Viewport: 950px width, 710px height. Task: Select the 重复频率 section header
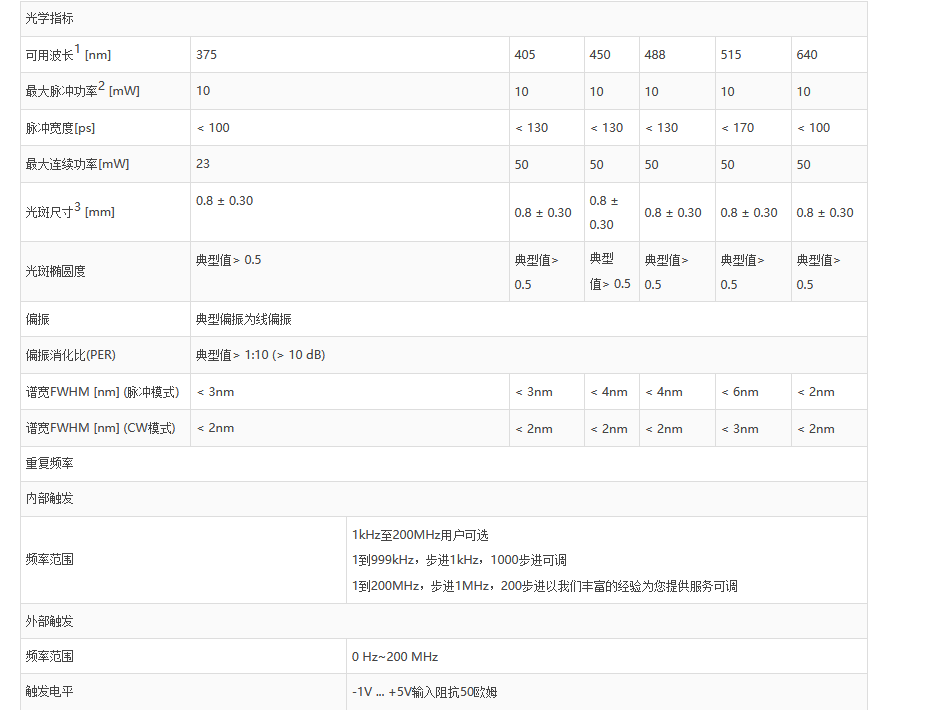point(49,464)
